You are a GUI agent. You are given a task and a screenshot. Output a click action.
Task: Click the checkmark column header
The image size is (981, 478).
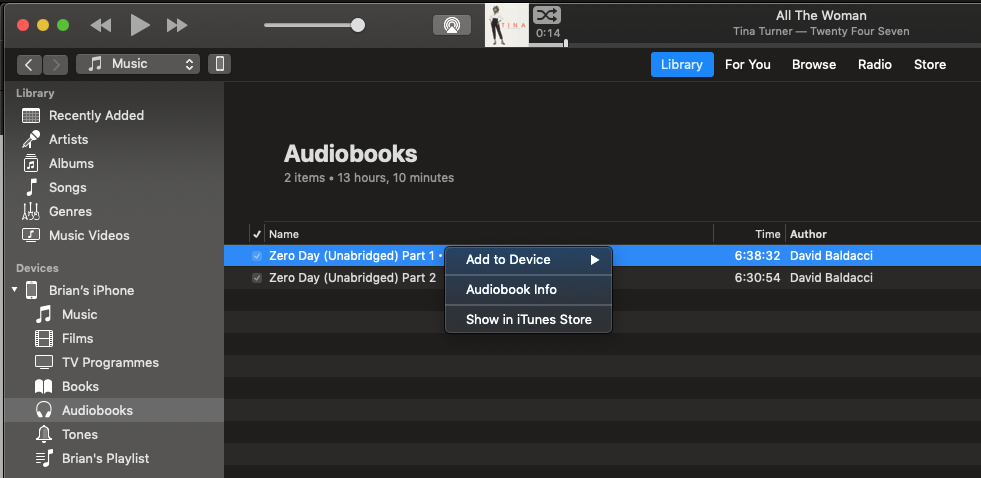point(257,234)
